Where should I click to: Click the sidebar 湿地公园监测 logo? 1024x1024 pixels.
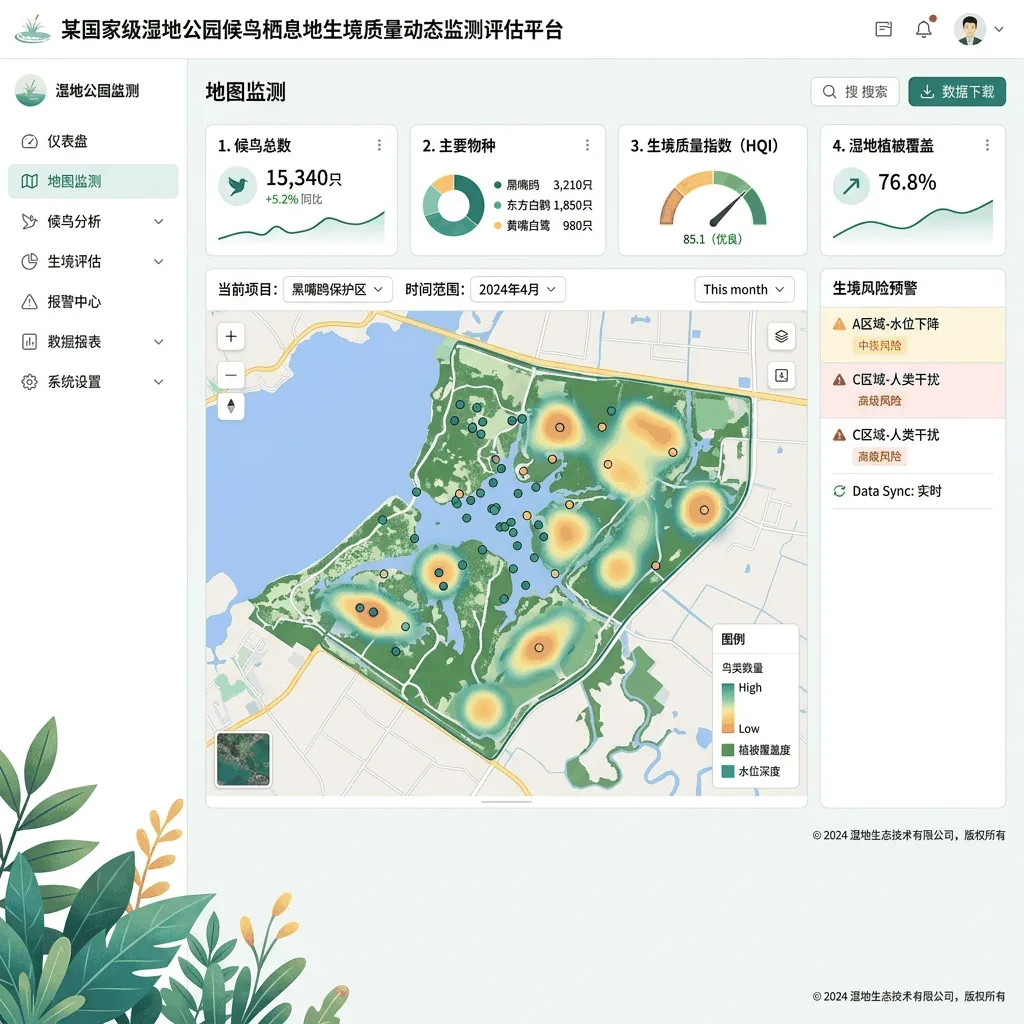(30, 91)
